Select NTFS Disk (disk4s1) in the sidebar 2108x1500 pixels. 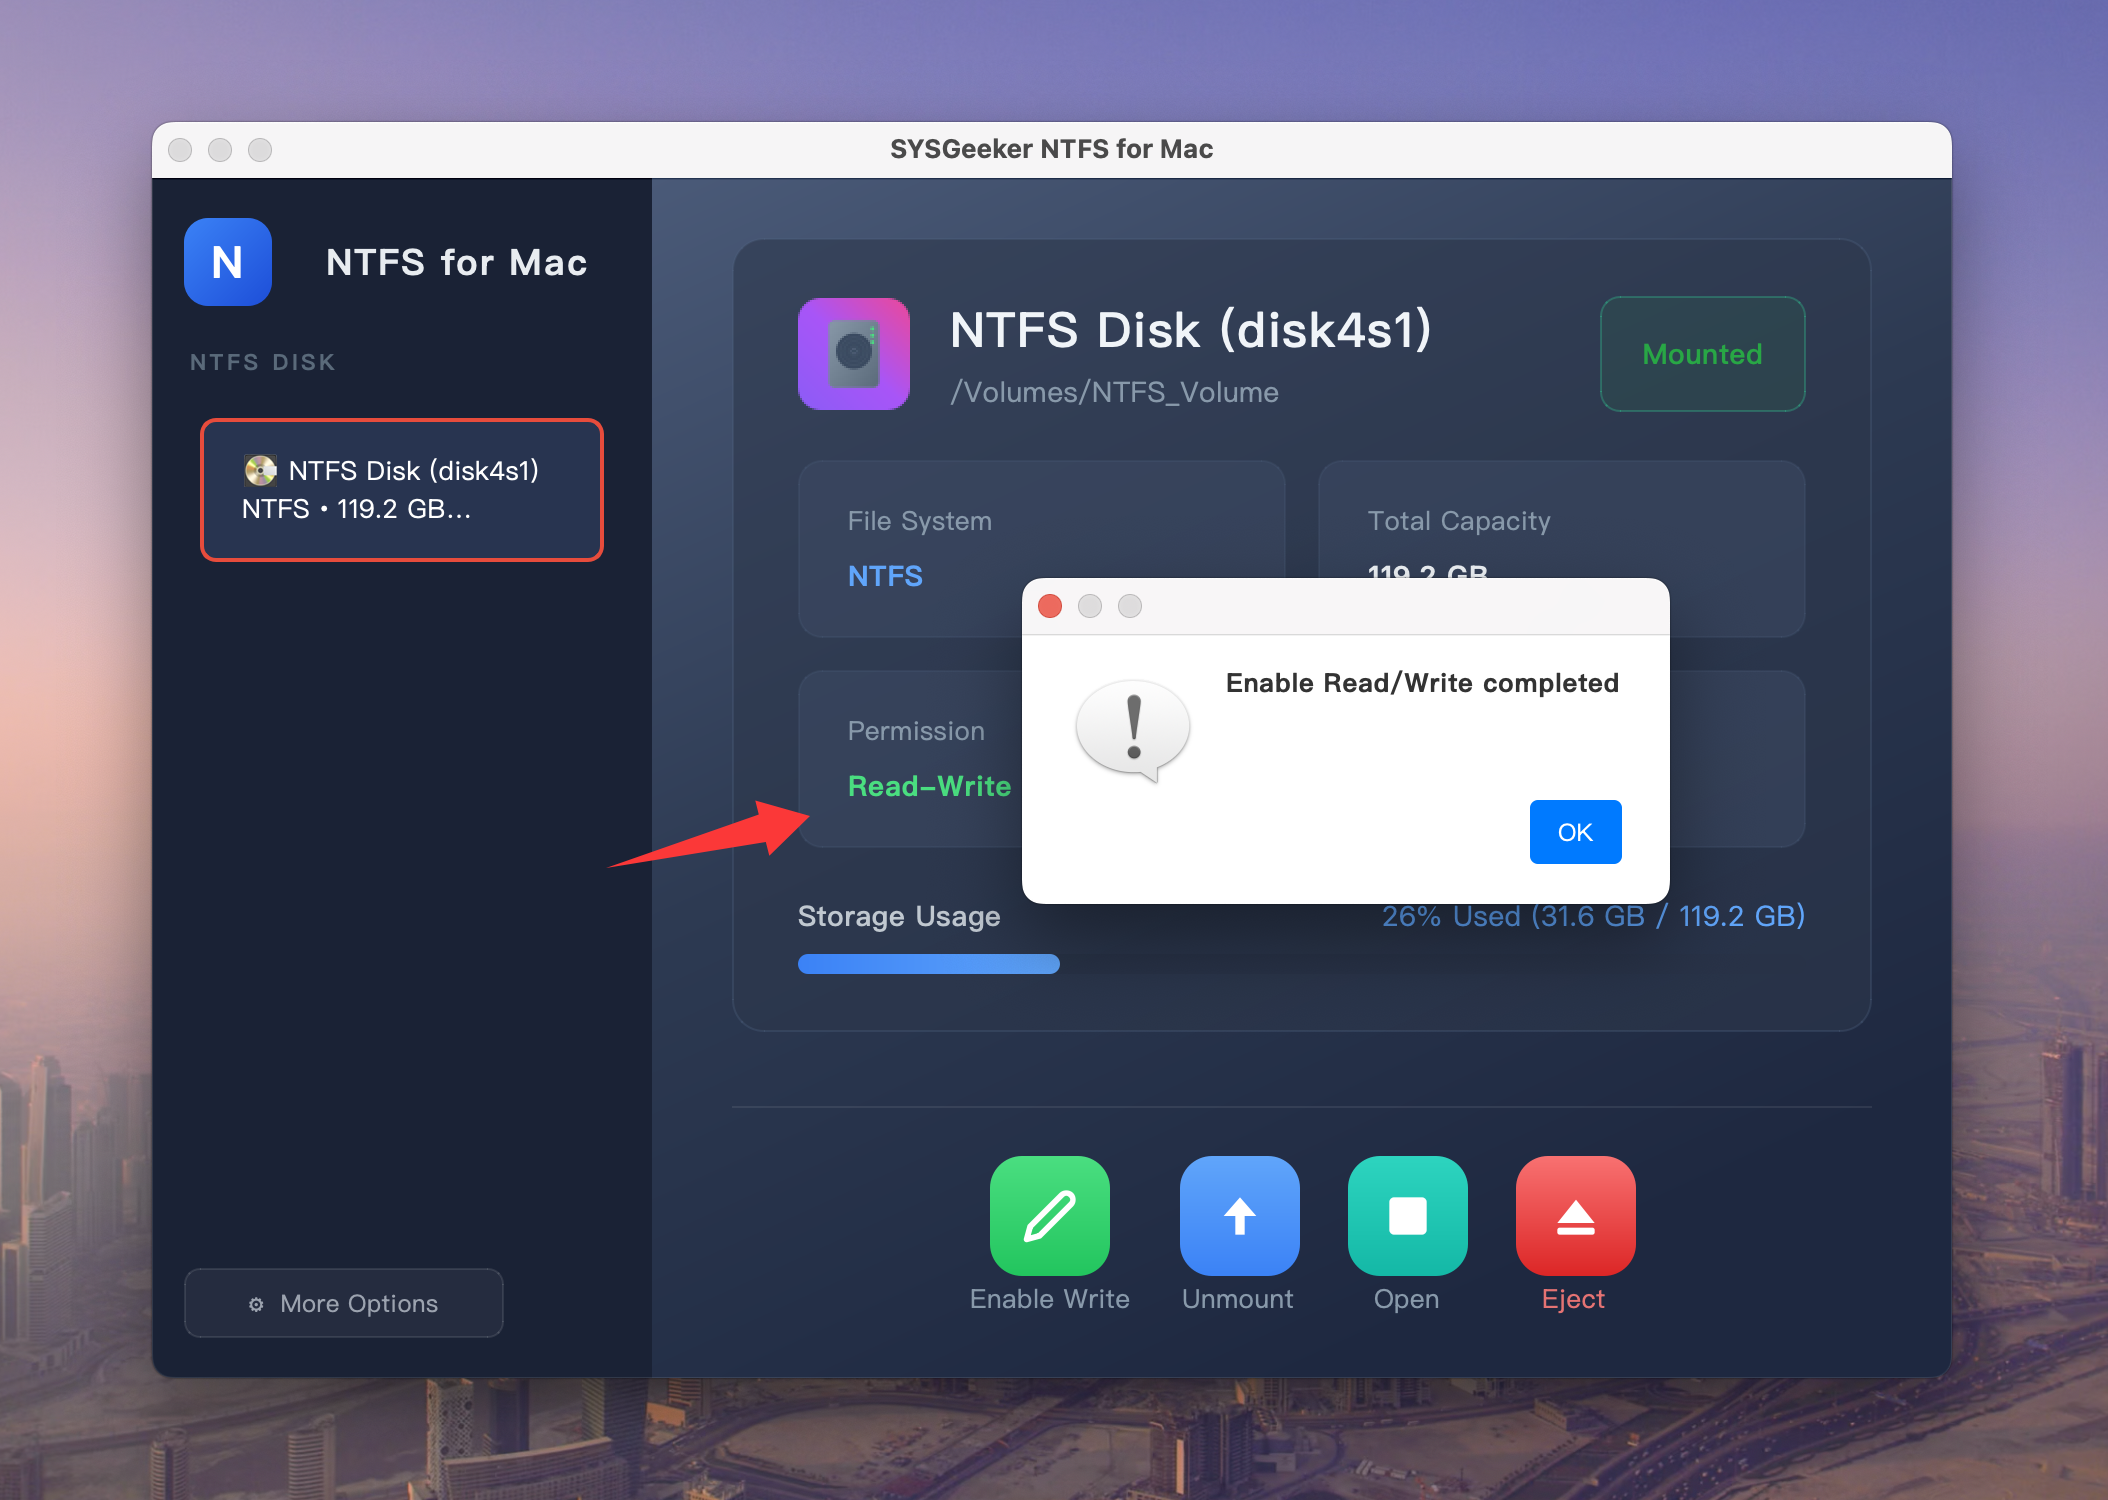[x=401, y=489]
